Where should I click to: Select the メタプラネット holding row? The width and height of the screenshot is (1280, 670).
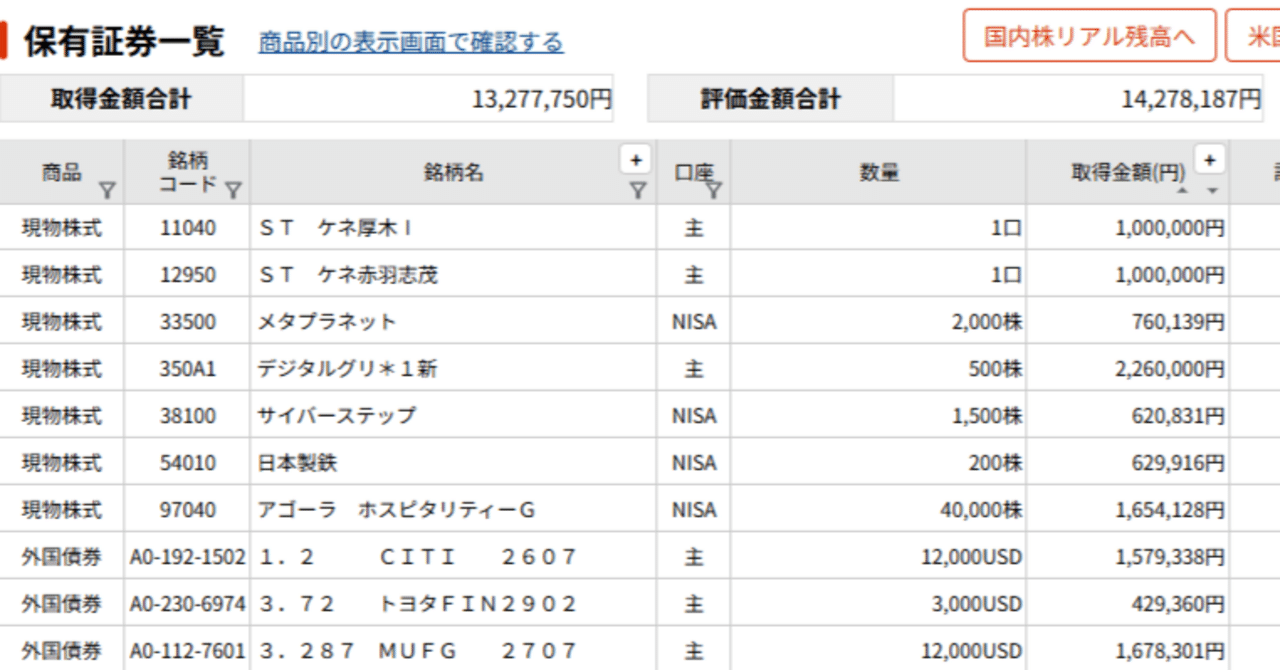click(x=330, y=321)
